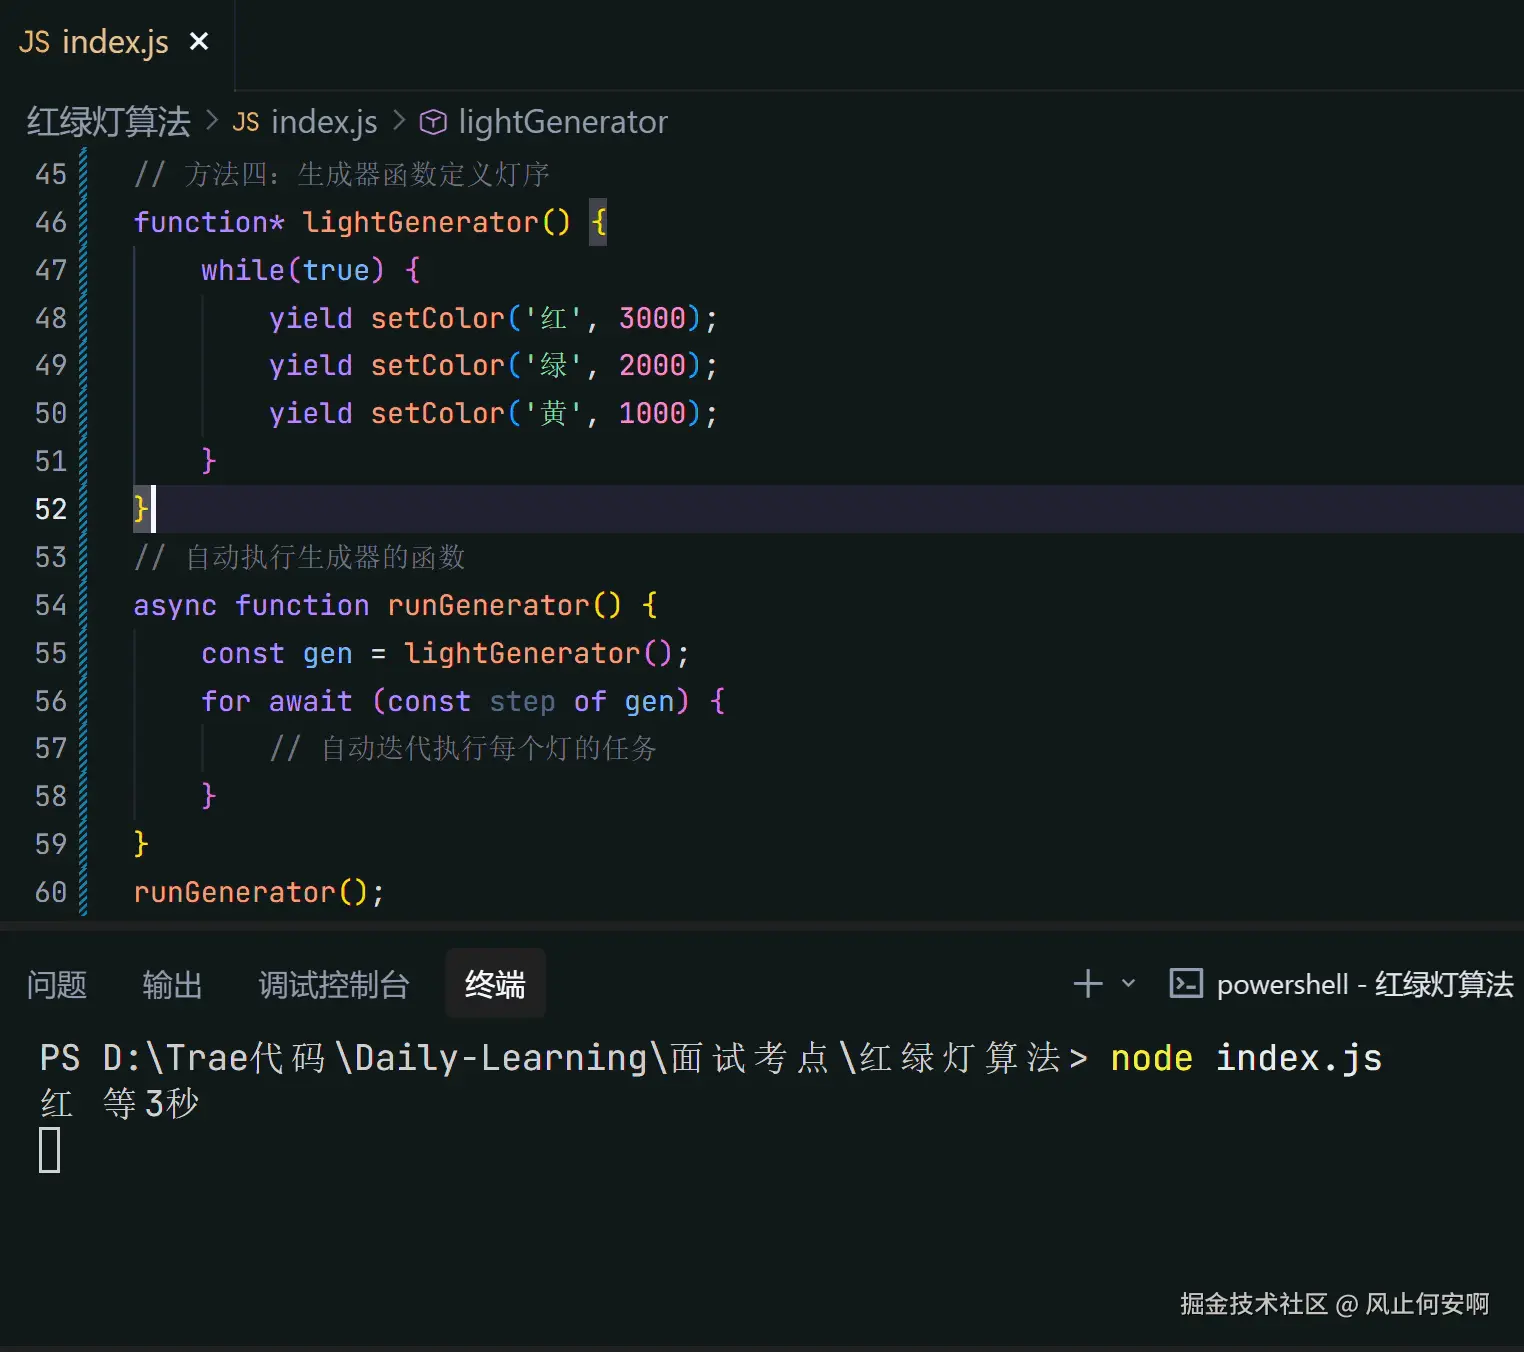Click JS file icon on index.js tab
Viewport: 1524px width, 1352px height.
(34, 42)
